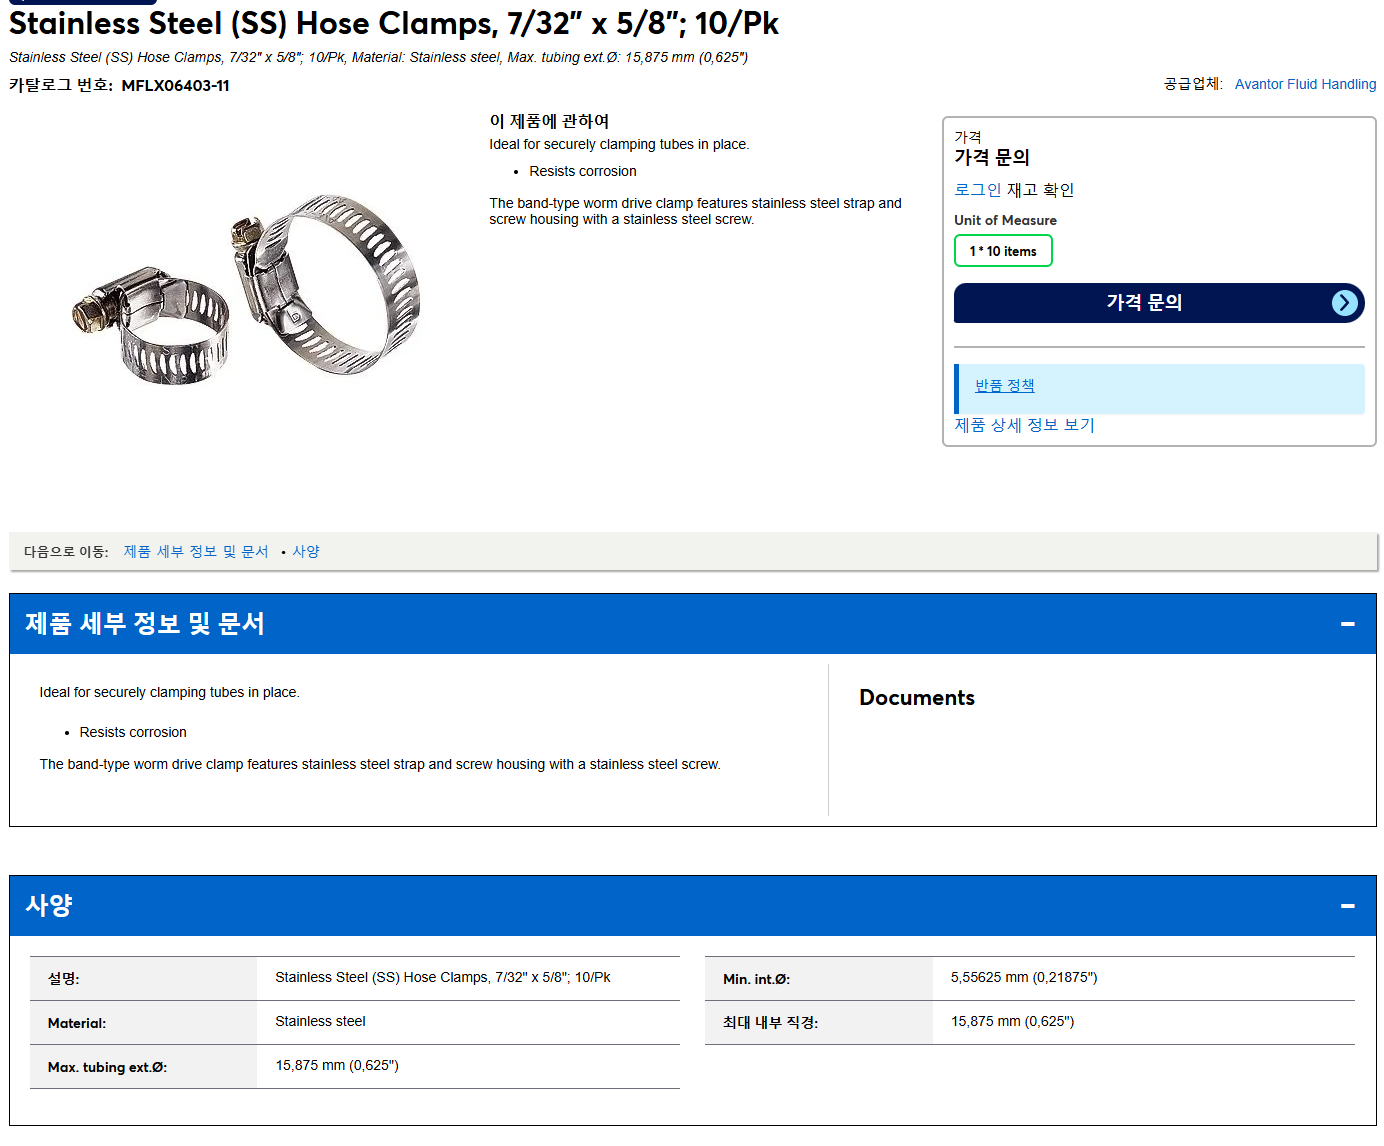Open the 반품 정책 link
Screen dimensions: 1384x1146
pyautogui.click(x=1004, y=386)
